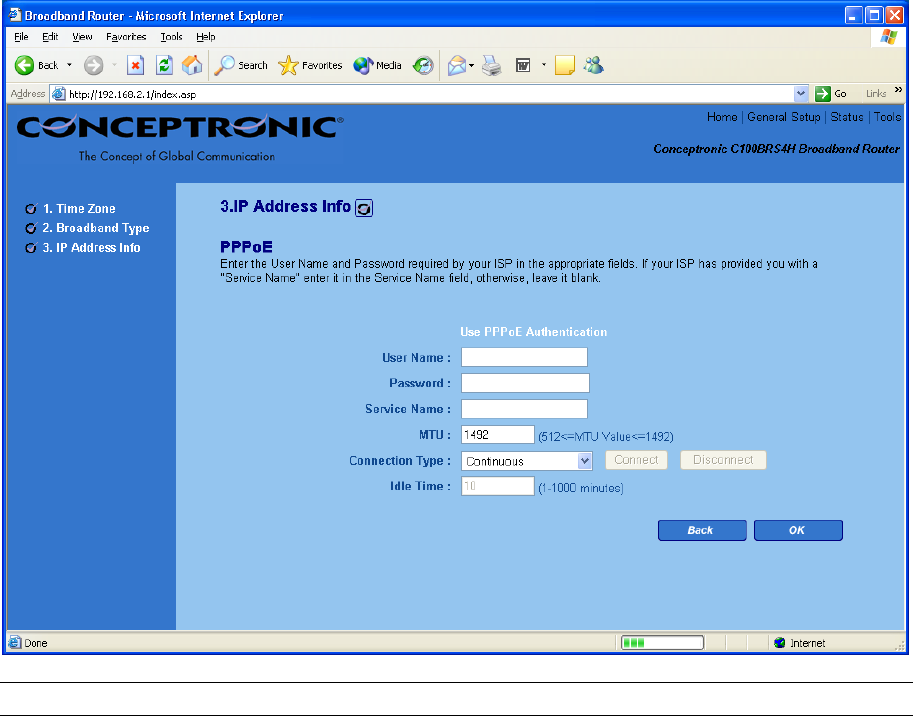This screenshot has height=716, width=913.
Task: Confirm settings with the OK button
Action: point(798,530)
